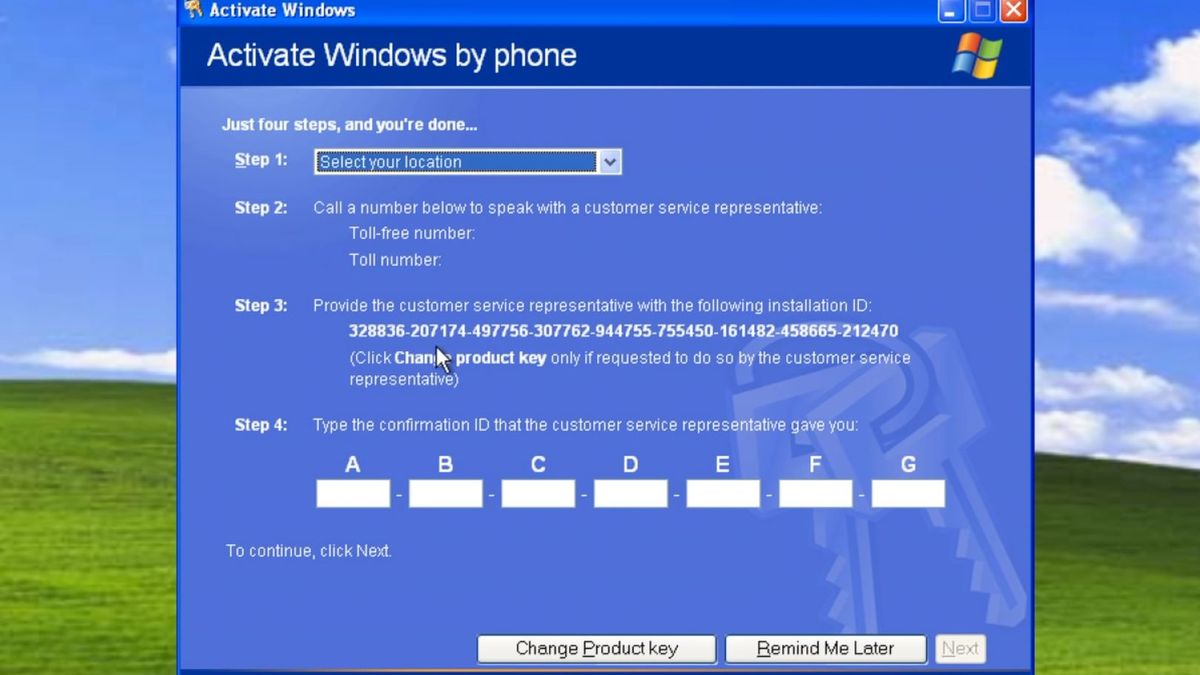Screen dimensions: 1200x675
Task: Click the 'Step 1:' label
Action: coord(261,160)
